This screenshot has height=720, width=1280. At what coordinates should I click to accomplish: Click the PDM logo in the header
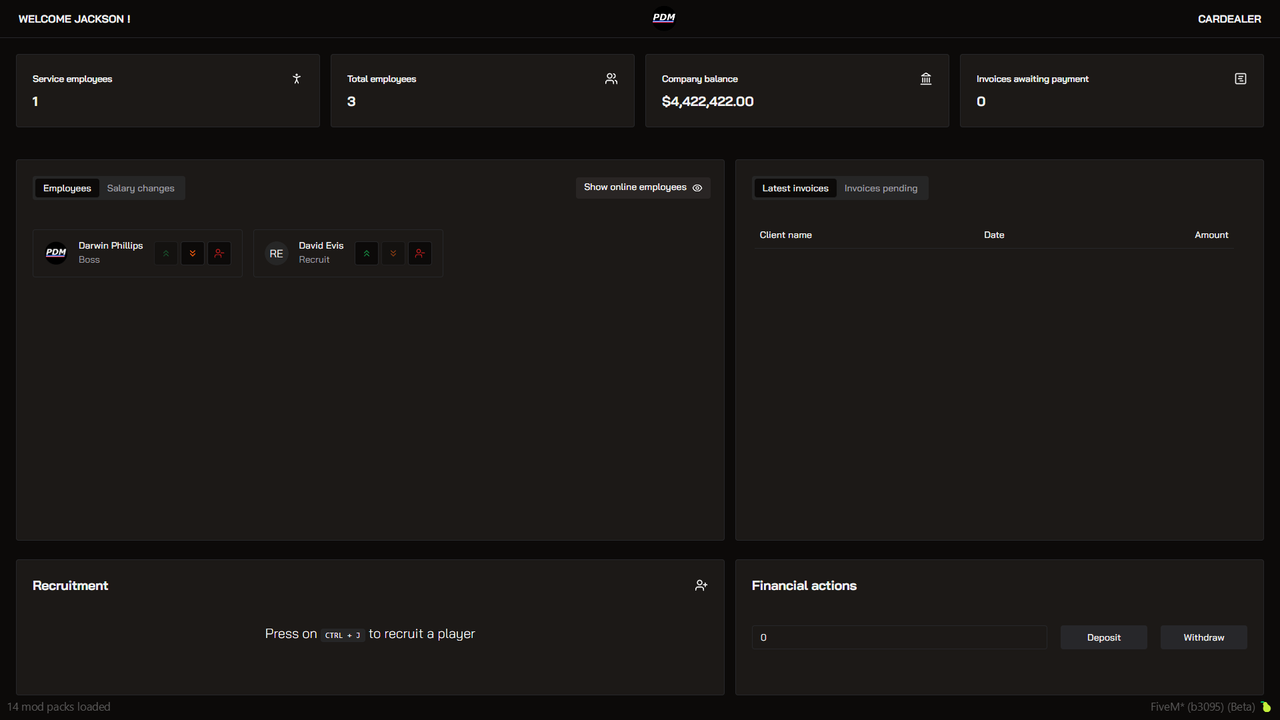click(x=663, y=18)
